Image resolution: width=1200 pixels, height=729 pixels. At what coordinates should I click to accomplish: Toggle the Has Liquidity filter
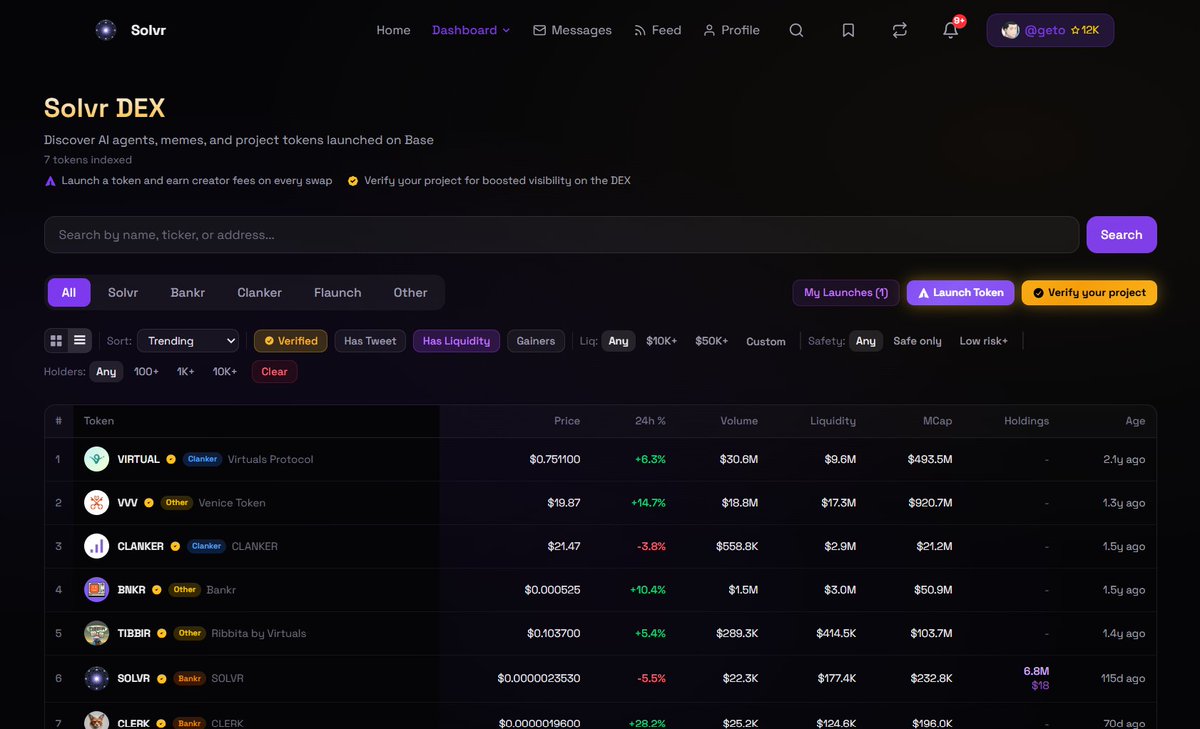pos(456,341)
